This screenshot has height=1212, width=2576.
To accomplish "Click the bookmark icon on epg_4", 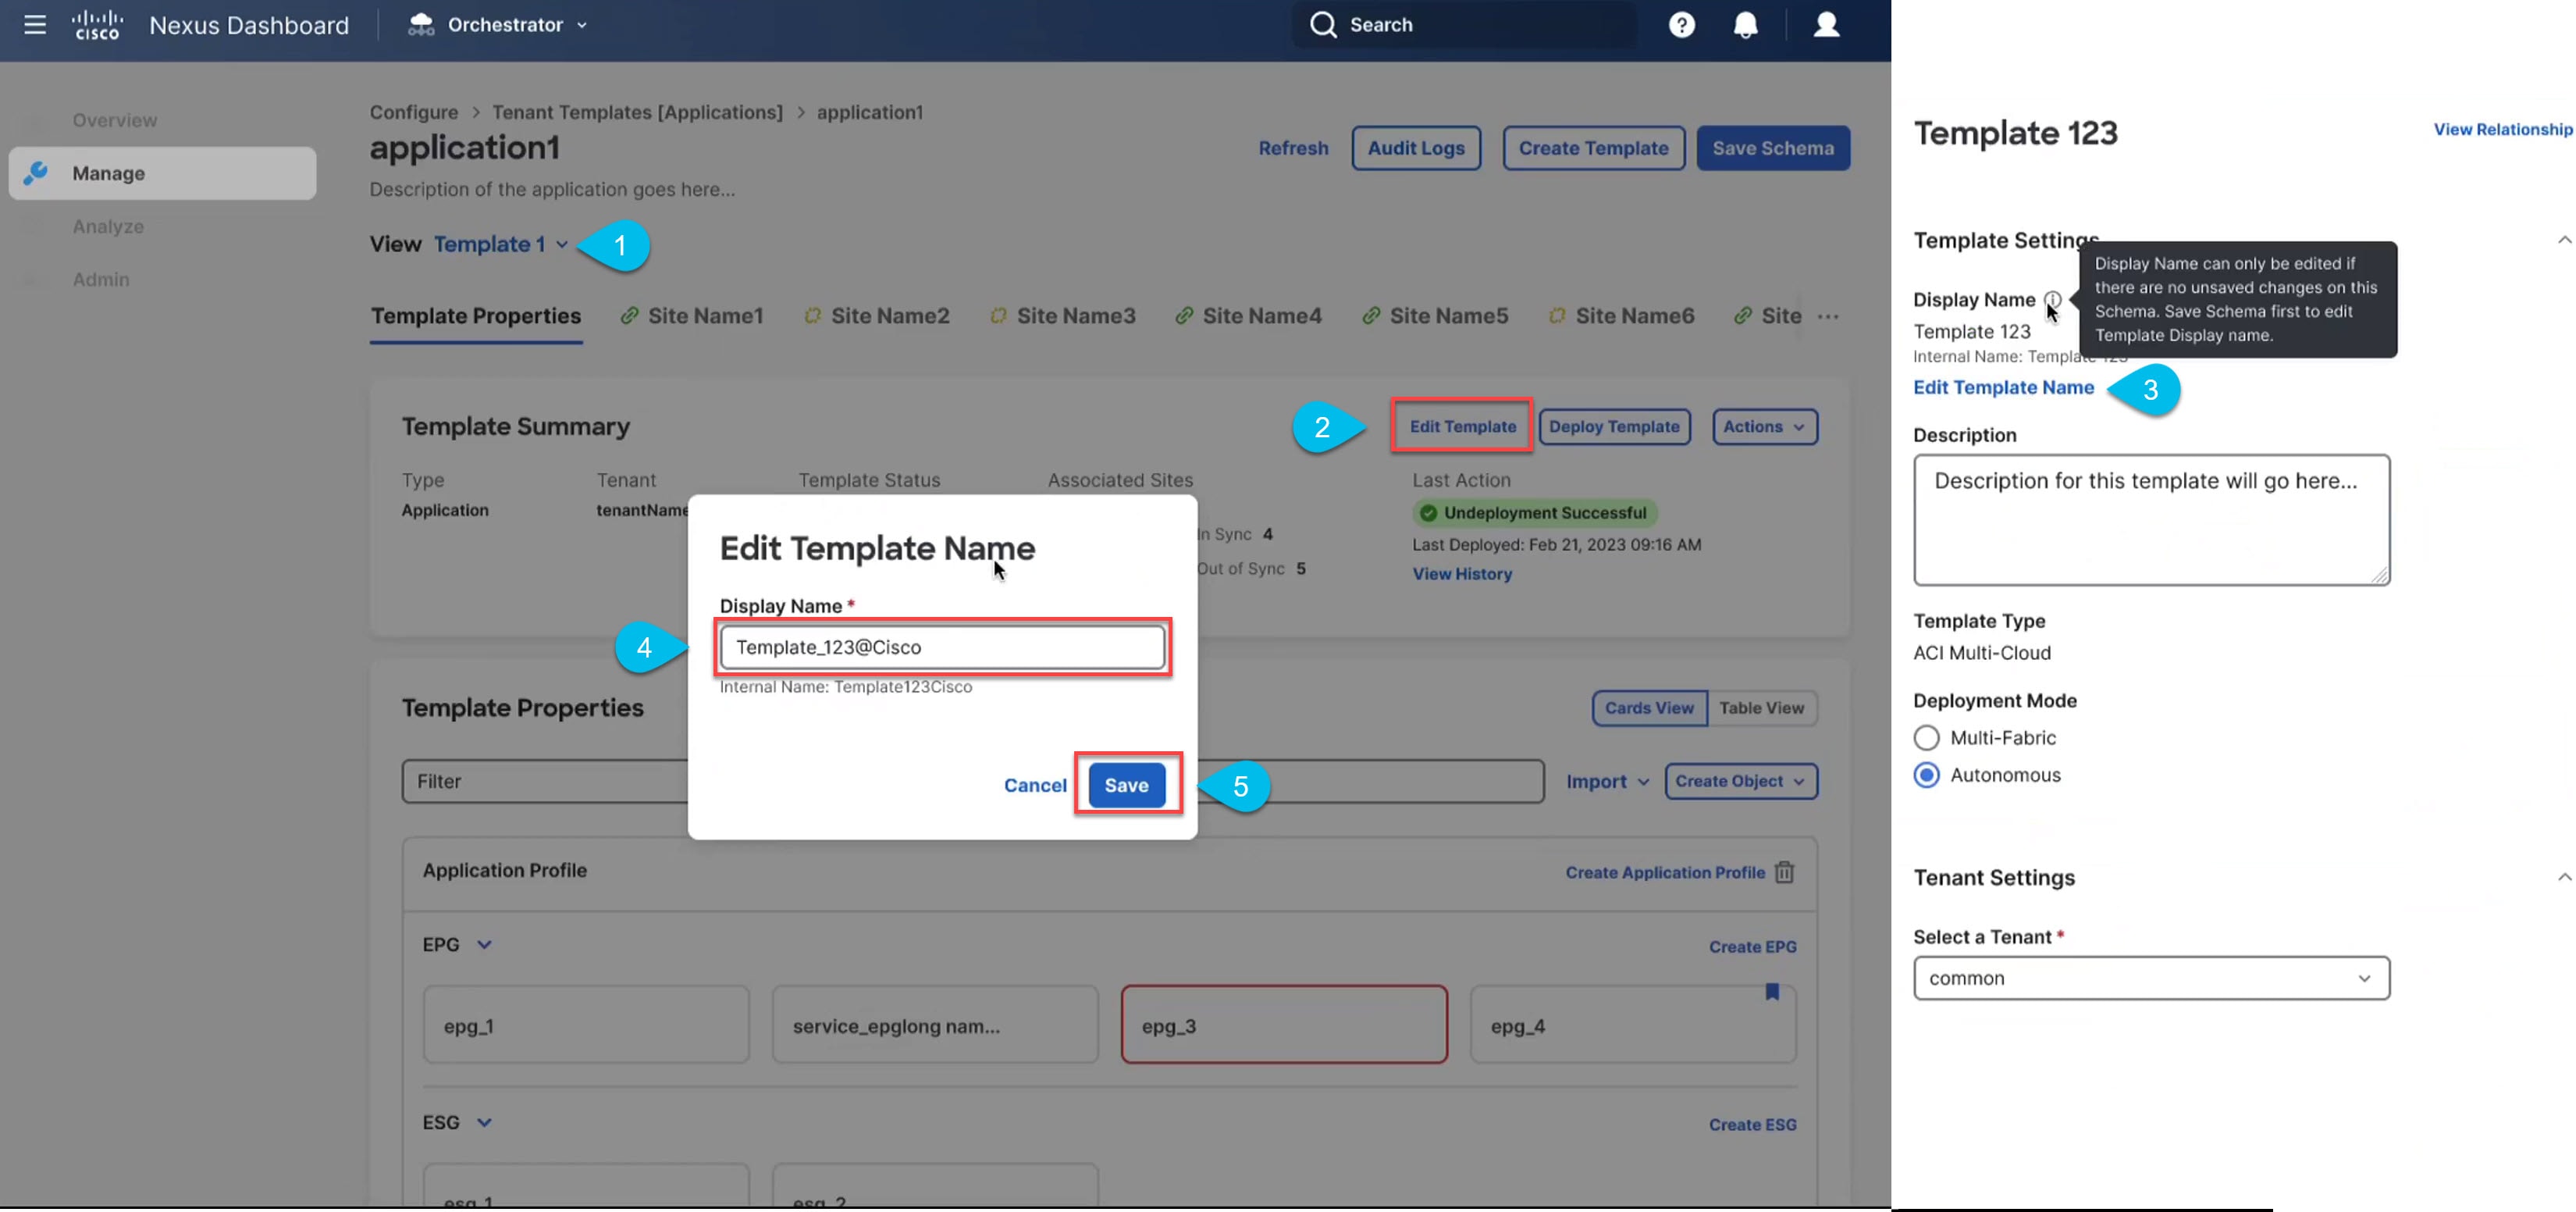I will click(x=1772, y=992).
